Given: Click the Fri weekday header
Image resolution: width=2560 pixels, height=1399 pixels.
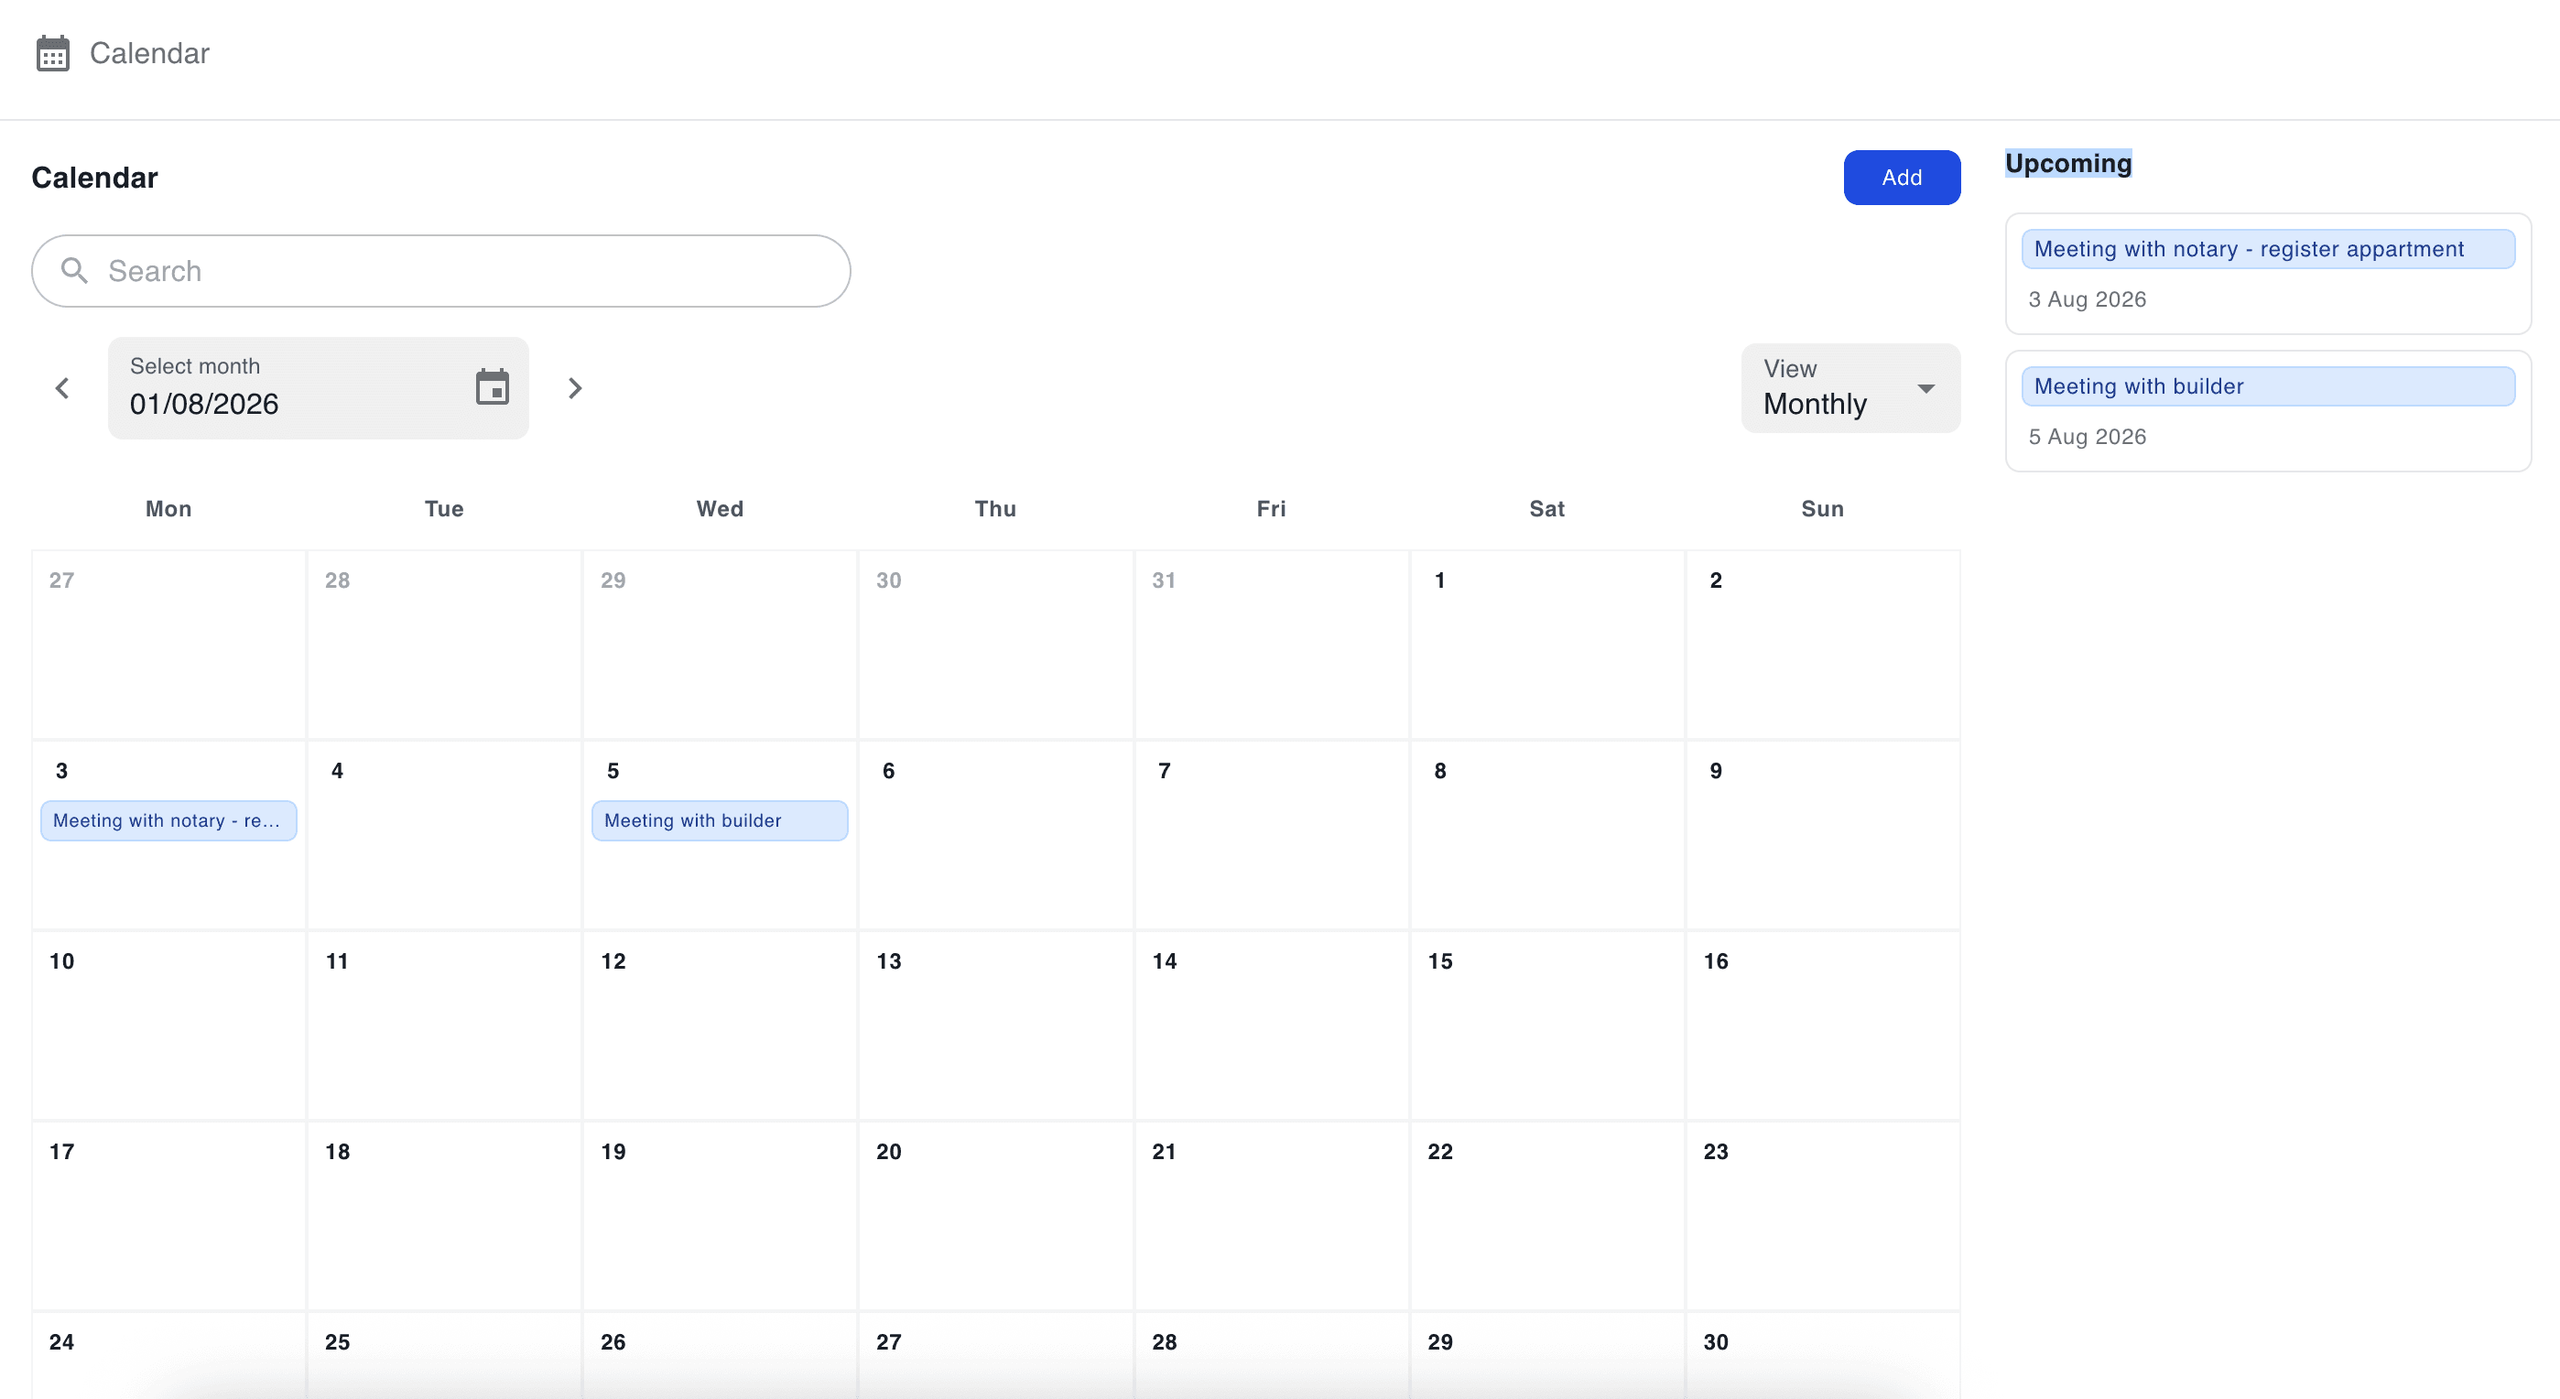Looking at the screenshot, I should click(1271, 509).
